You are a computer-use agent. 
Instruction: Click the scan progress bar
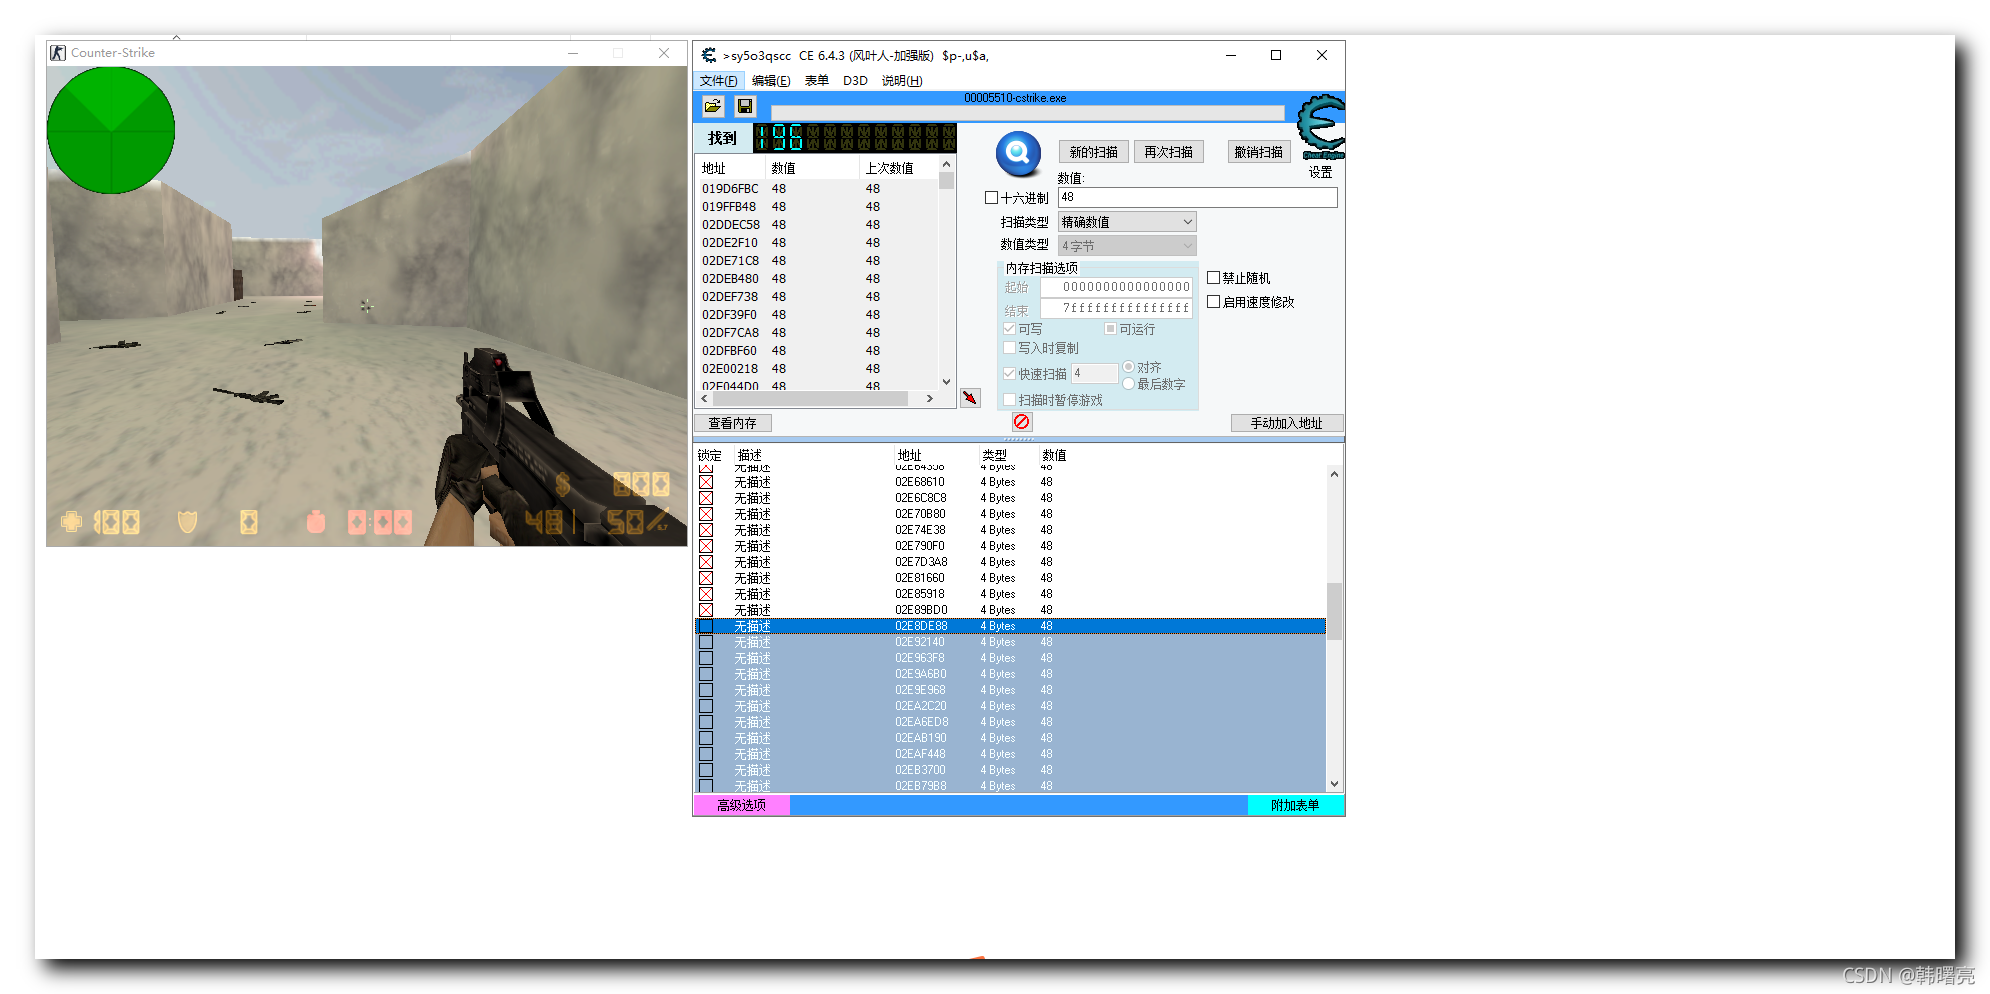tap(1028, 112)
